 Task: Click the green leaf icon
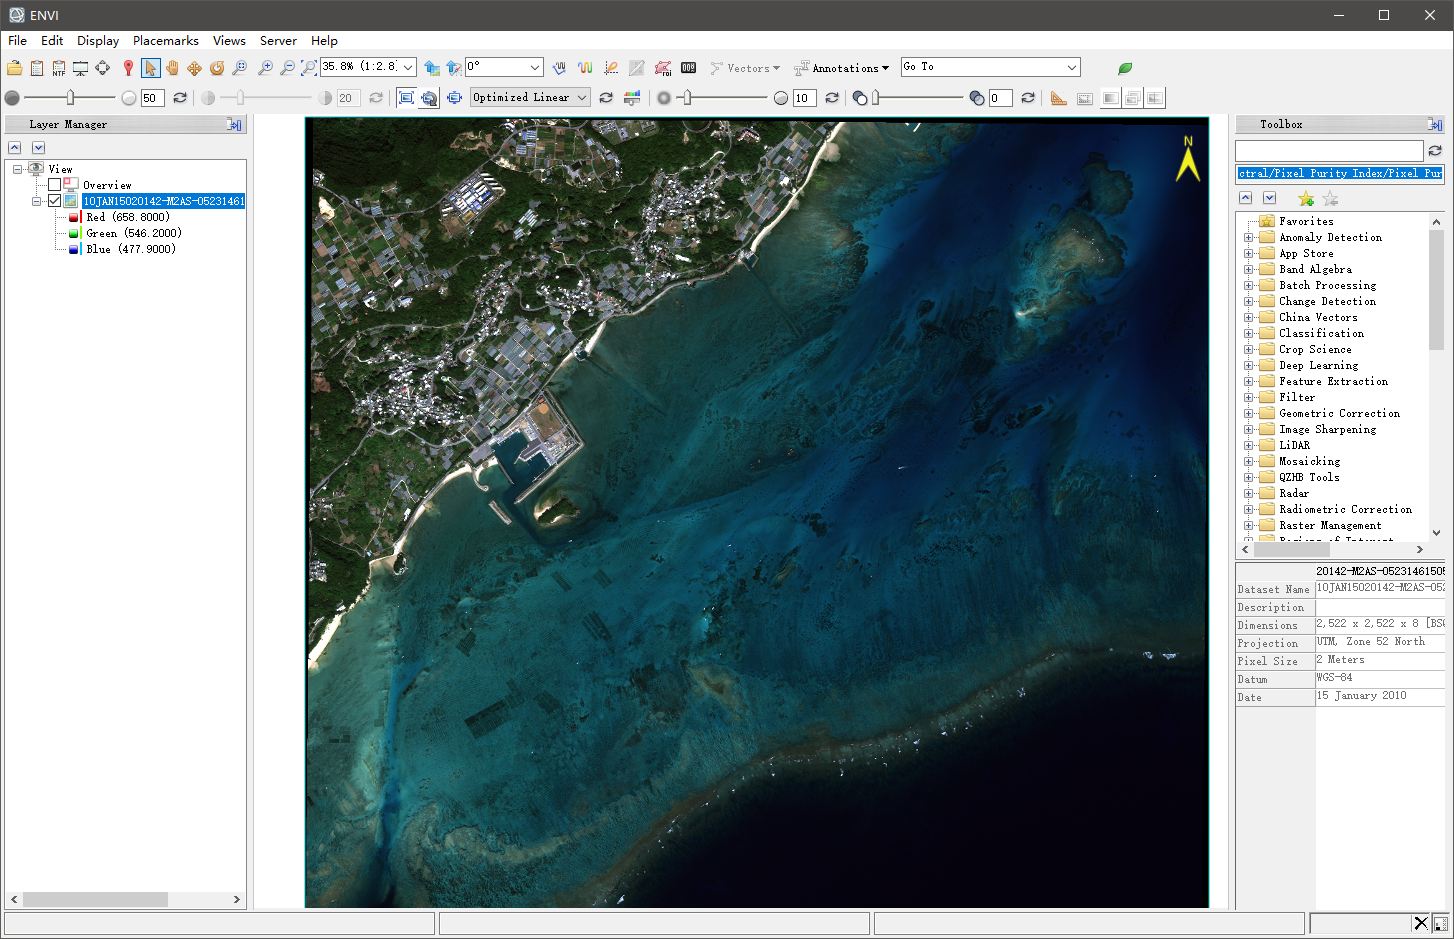(1125, 68)
